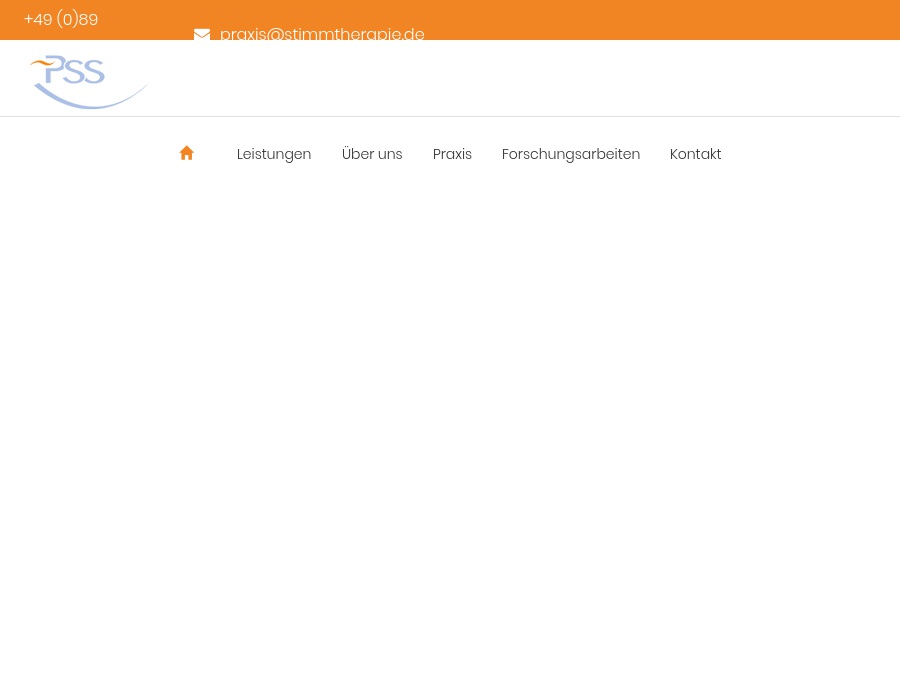Click the orange home icon

coord(186,153)
